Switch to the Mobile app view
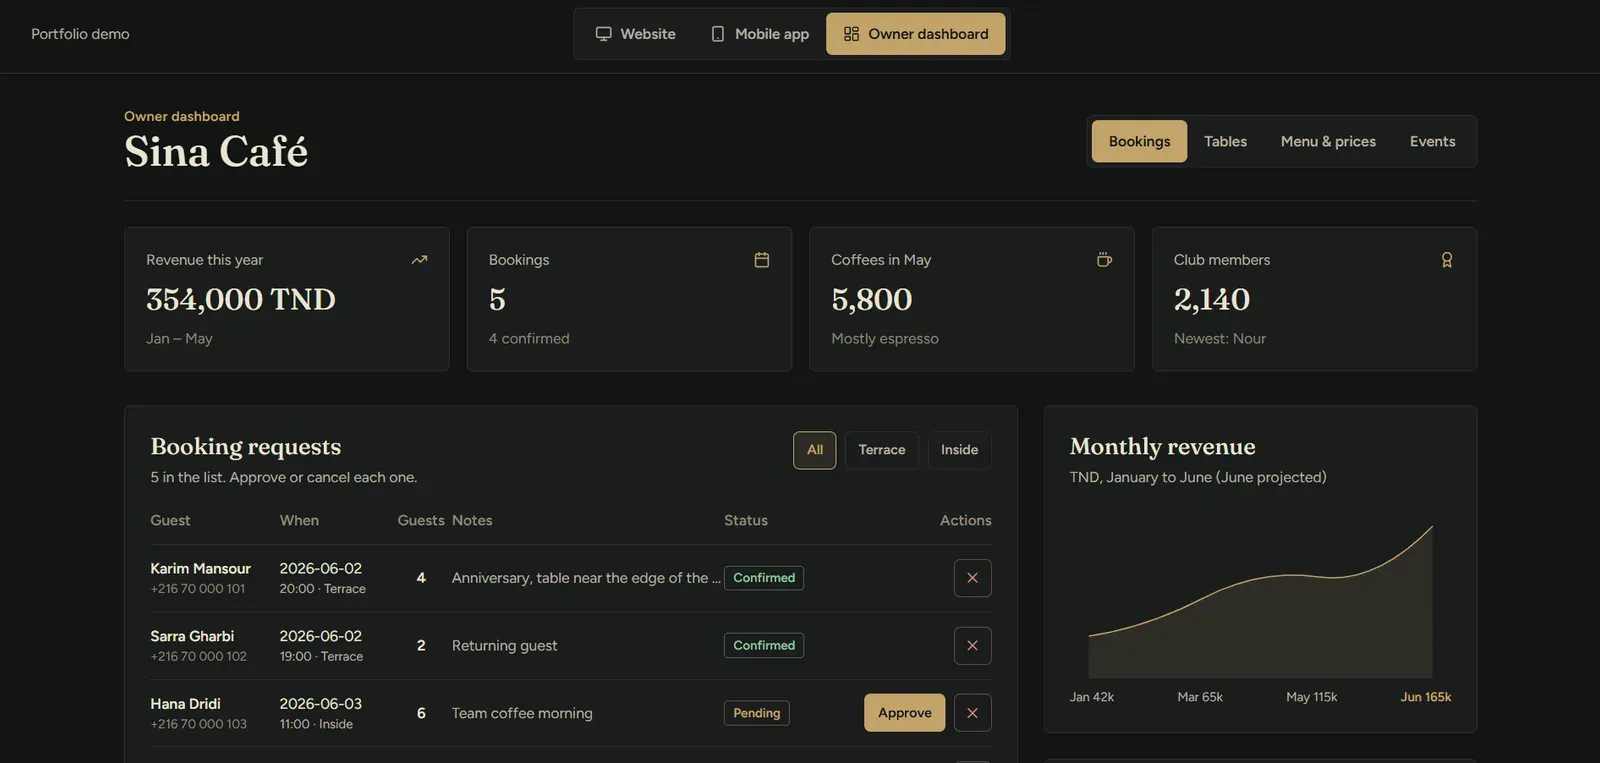1600x763 pixels. [x=760, y=34]
